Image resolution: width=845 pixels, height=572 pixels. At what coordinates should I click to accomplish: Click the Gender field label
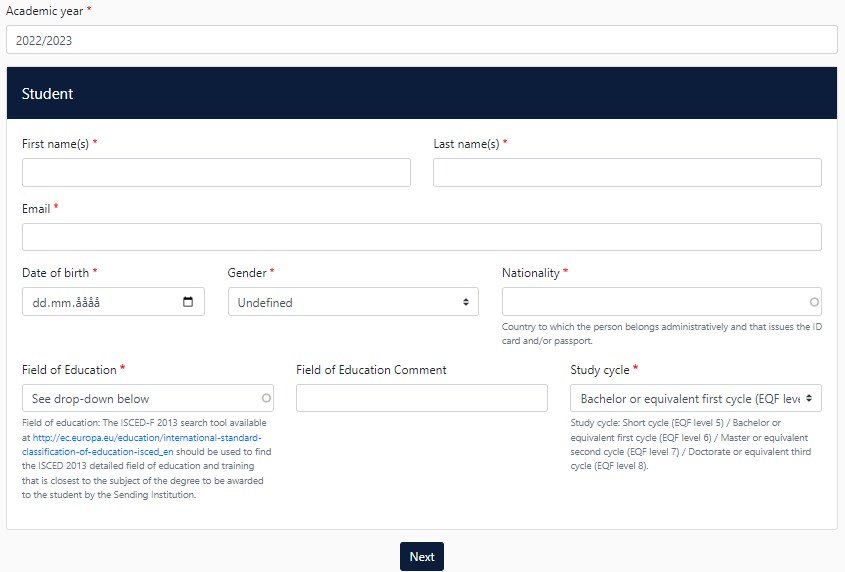coord(247,273)
